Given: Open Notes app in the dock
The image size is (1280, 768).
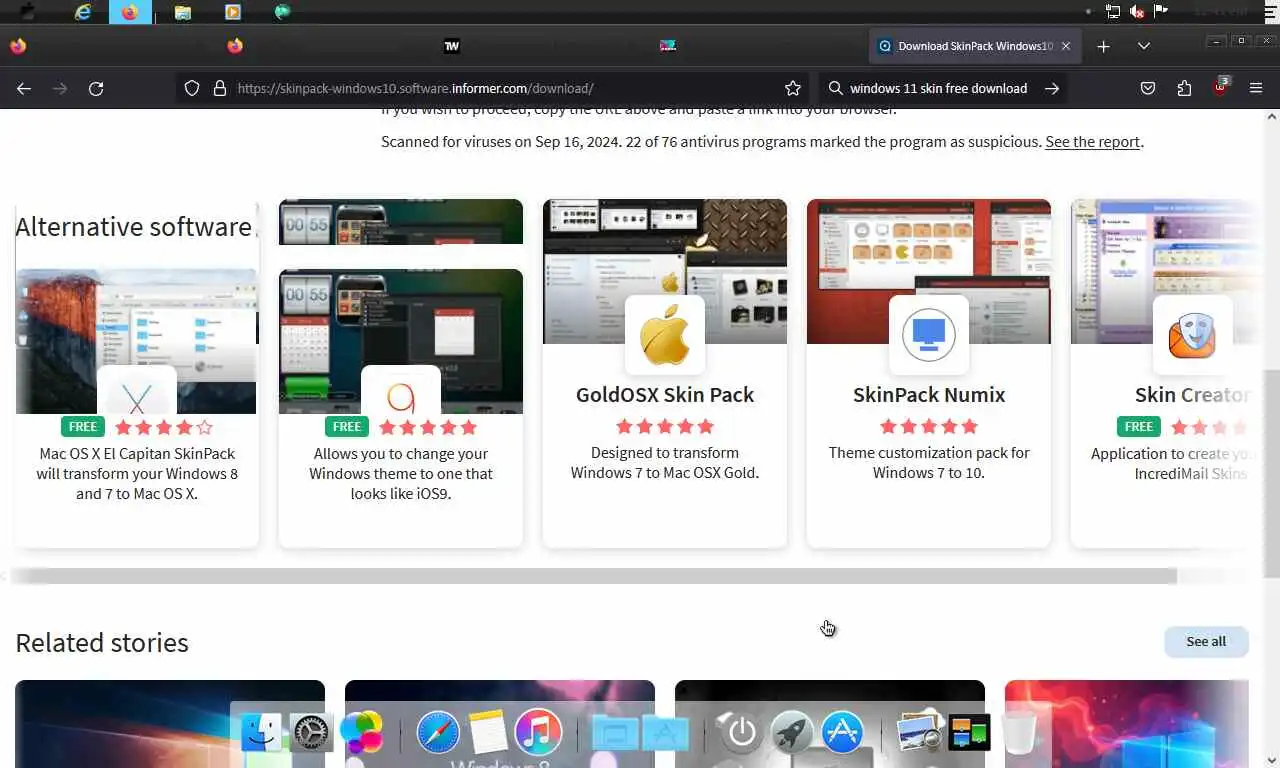Looking at the screenshot, I should click(x=488, y=733).
